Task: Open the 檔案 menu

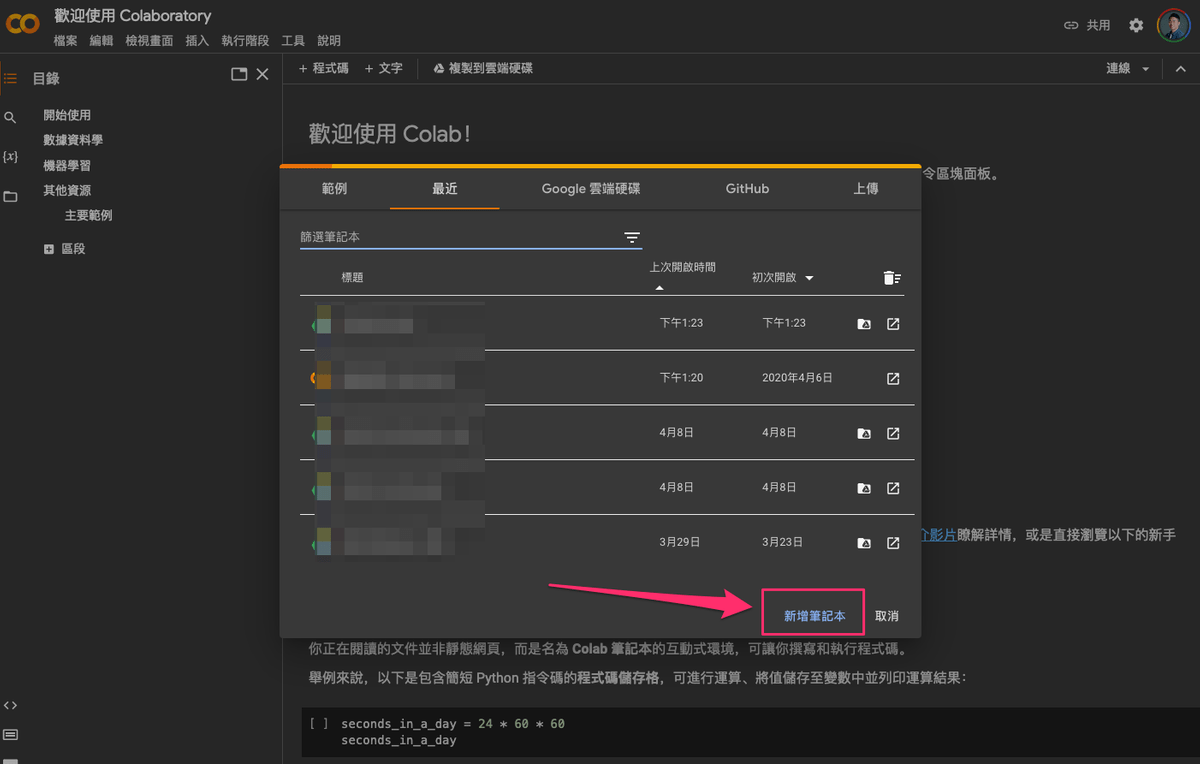Action: click(66, 41)
